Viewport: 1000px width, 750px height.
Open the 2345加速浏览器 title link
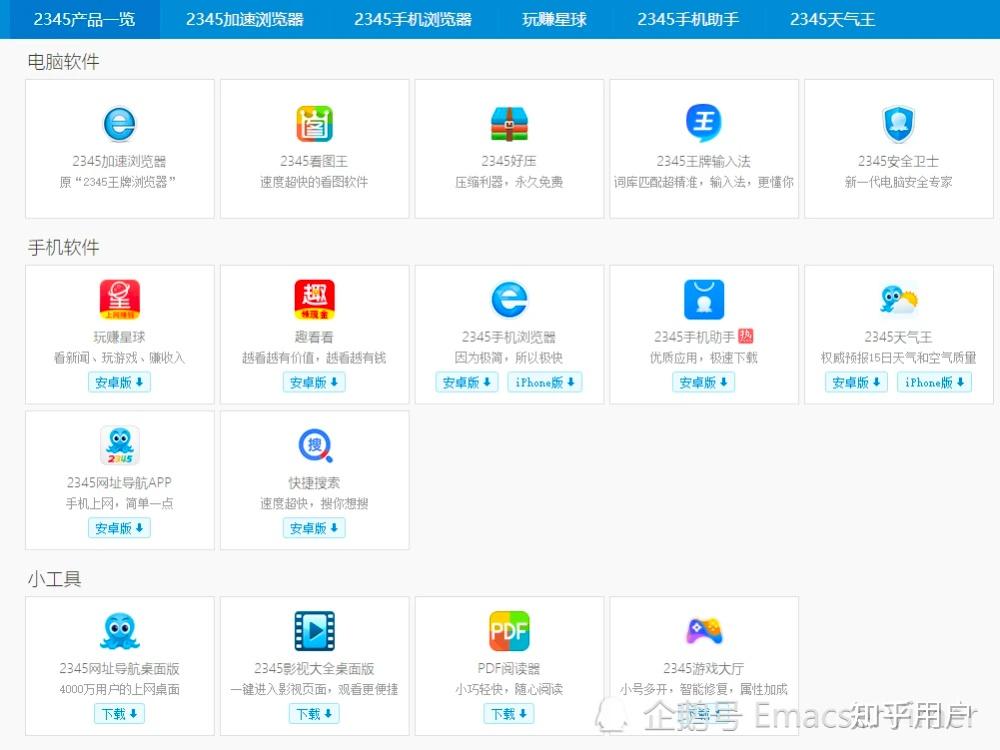point(119,161)
